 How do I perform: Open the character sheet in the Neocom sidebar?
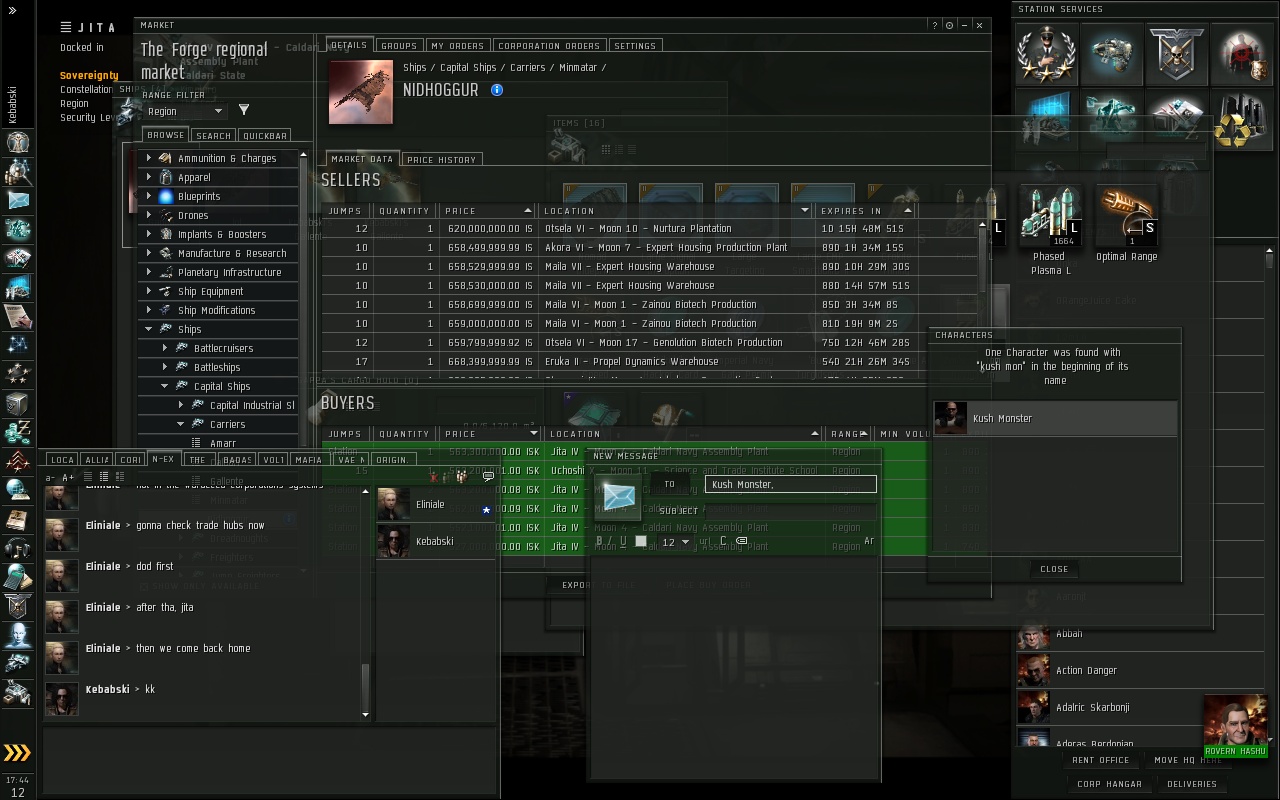[x=17, y=143]
